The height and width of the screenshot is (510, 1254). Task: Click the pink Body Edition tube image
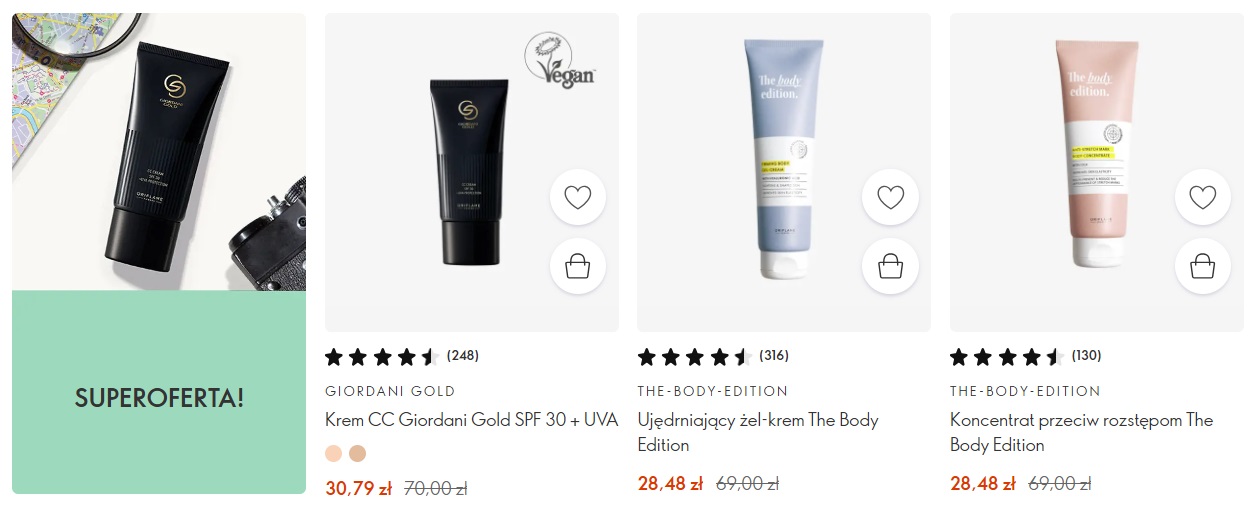(1096, 158)
